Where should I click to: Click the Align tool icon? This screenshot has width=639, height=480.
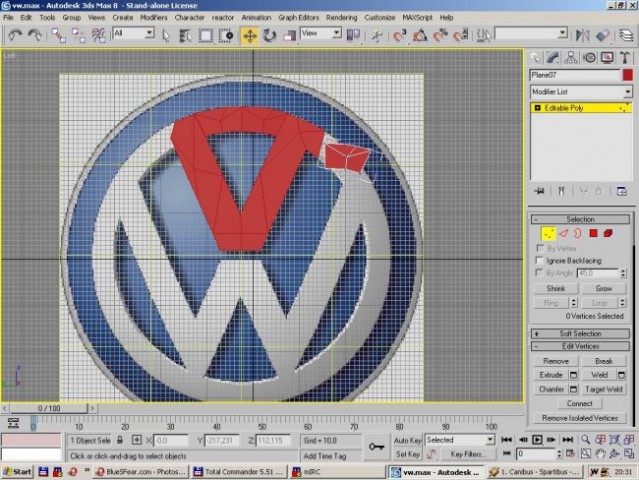tap(602, 35)
